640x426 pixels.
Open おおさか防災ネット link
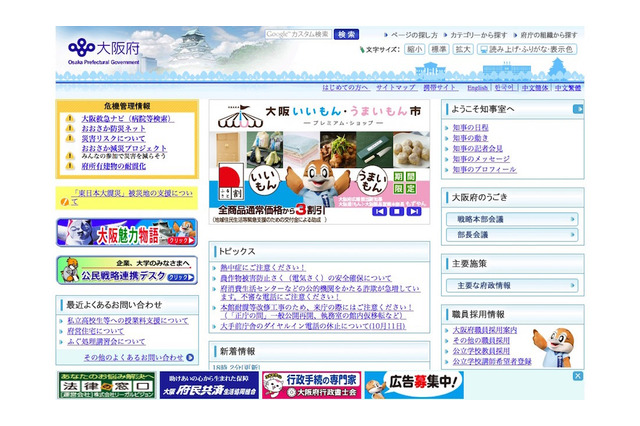[113, 128]
